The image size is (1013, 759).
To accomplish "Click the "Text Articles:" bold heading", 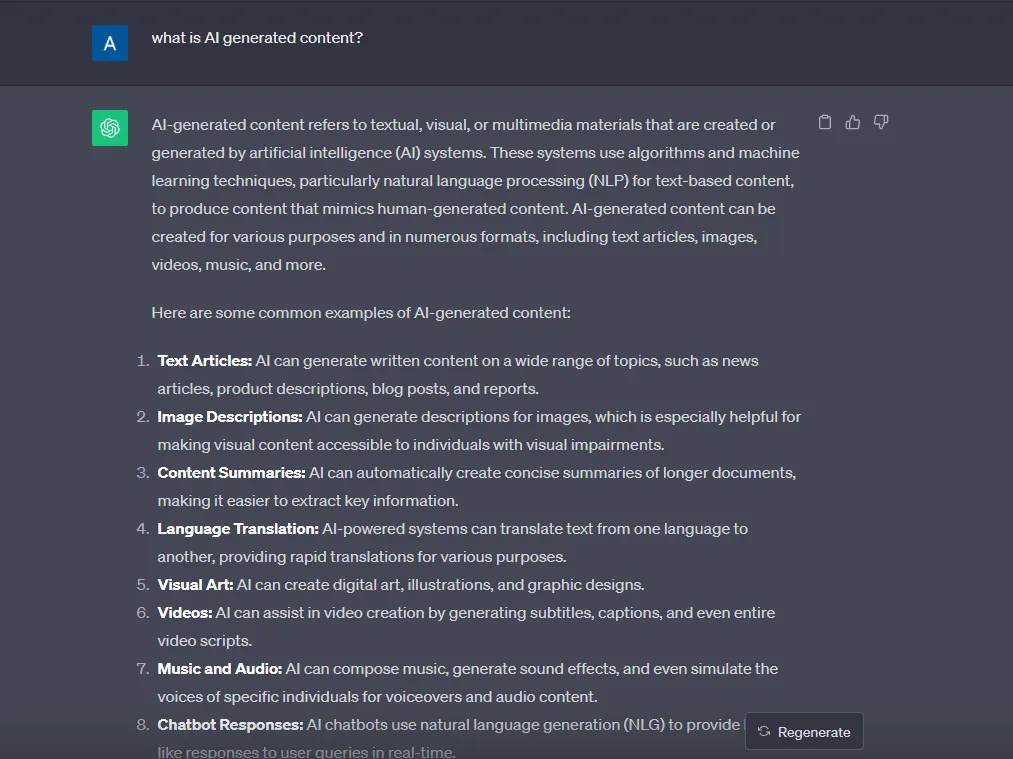I will coord(205,360).
